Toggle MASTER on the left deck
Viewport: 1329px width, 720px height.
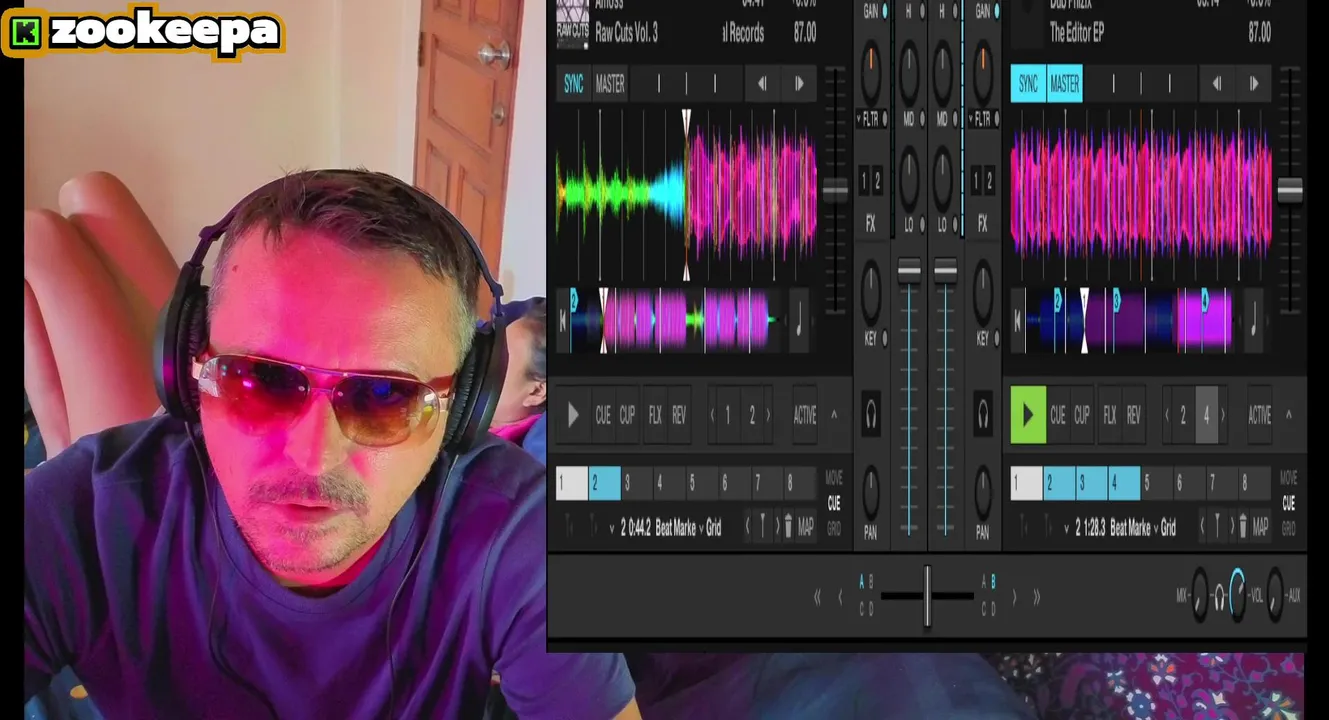[610, 84]
